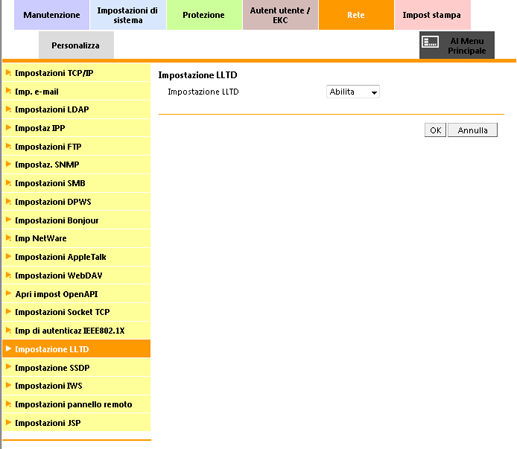Click arrow icon beside Impostazioni SMB

click(9, 183)
